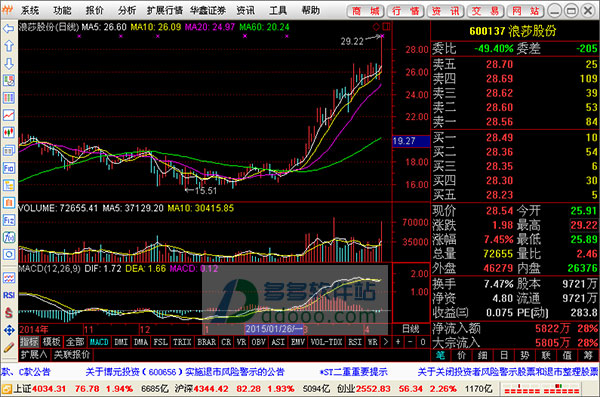Toggle the 指标 indicator mode button

coord(29,342)
